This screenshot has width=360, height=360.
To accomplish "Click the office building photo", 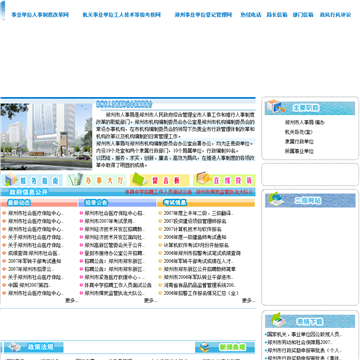I will point(46,137).
